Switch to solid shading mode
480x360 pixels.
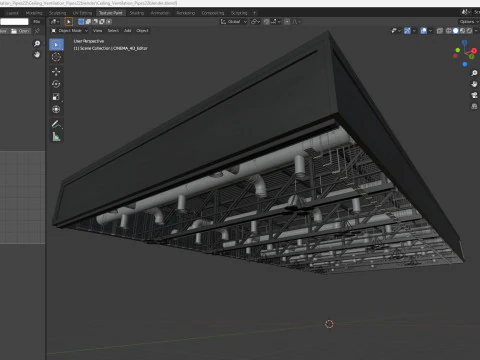[x=456, y=31]
